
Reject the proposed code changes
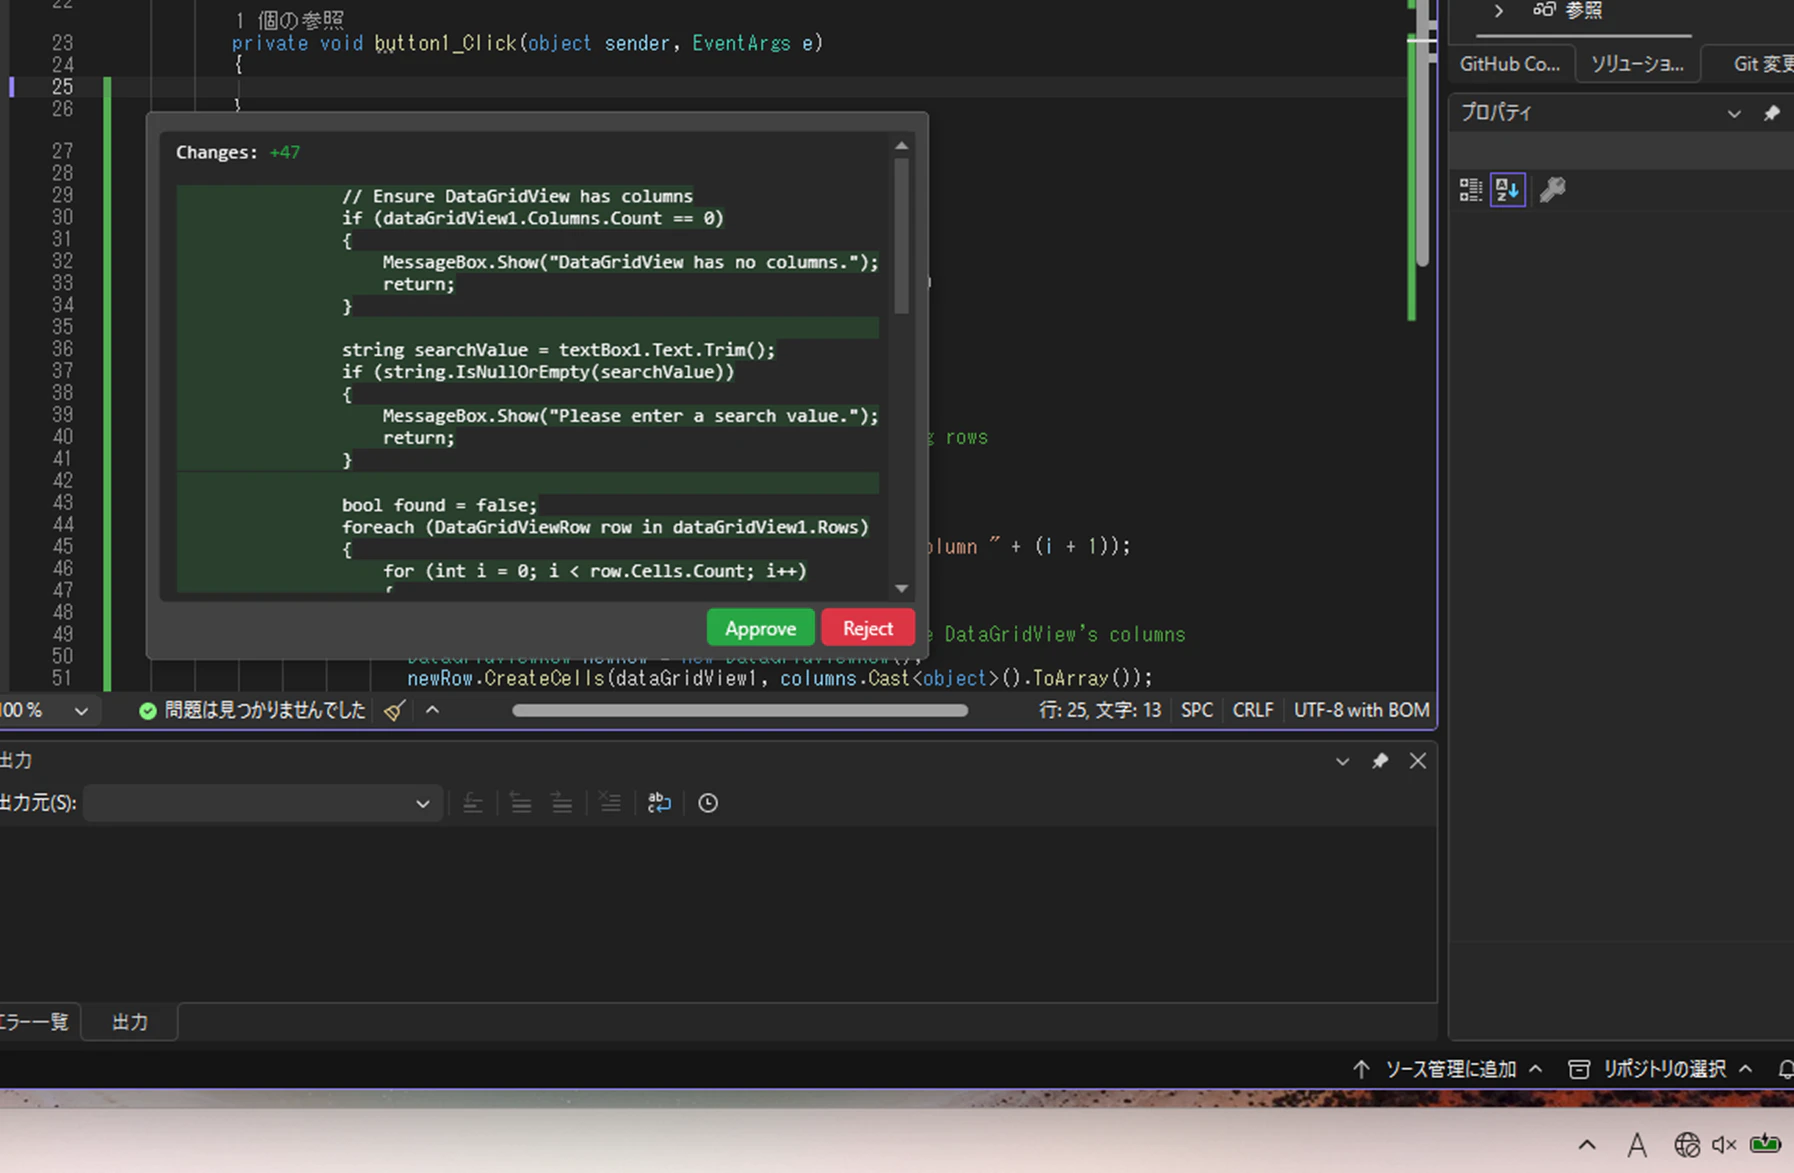click(867, 628)
